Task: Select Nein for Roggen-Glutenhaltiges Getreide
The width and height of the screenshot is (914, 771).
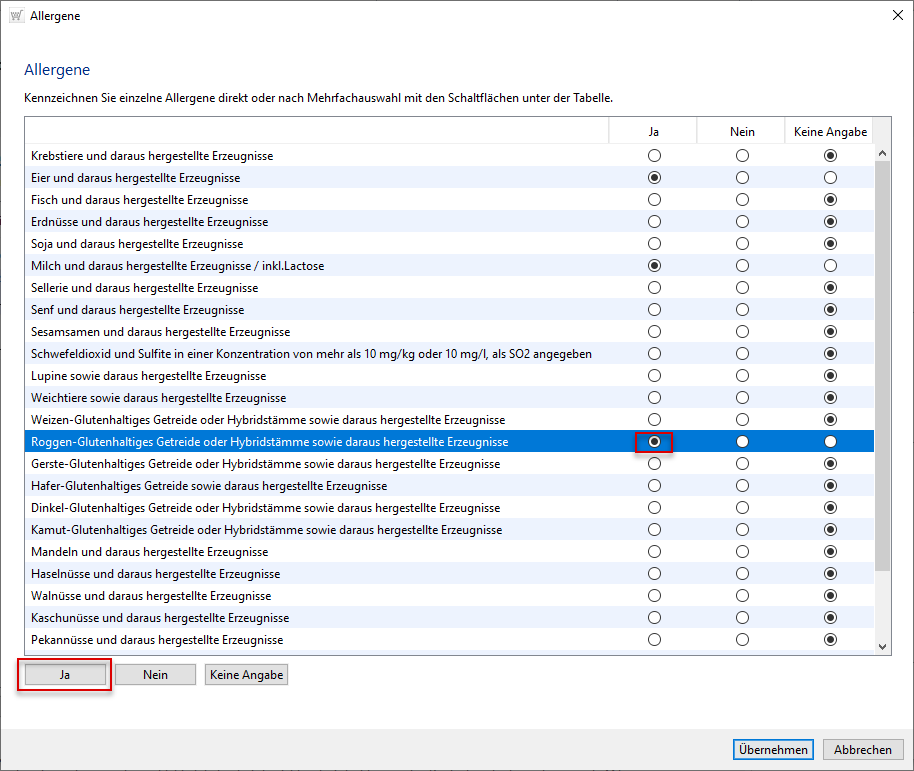Action: point(742,442)
